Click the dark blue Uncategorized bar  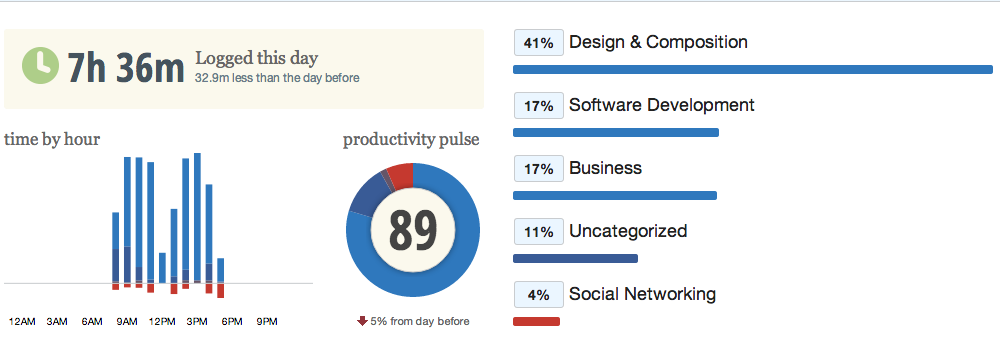click(x=575, y=258)
